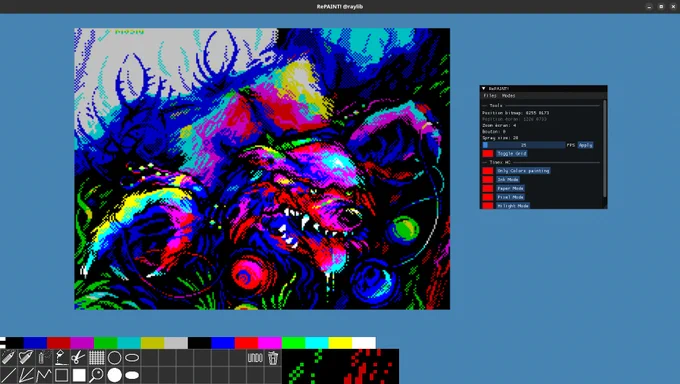
Task: Pick the white palette swatch
Action: 364,343
